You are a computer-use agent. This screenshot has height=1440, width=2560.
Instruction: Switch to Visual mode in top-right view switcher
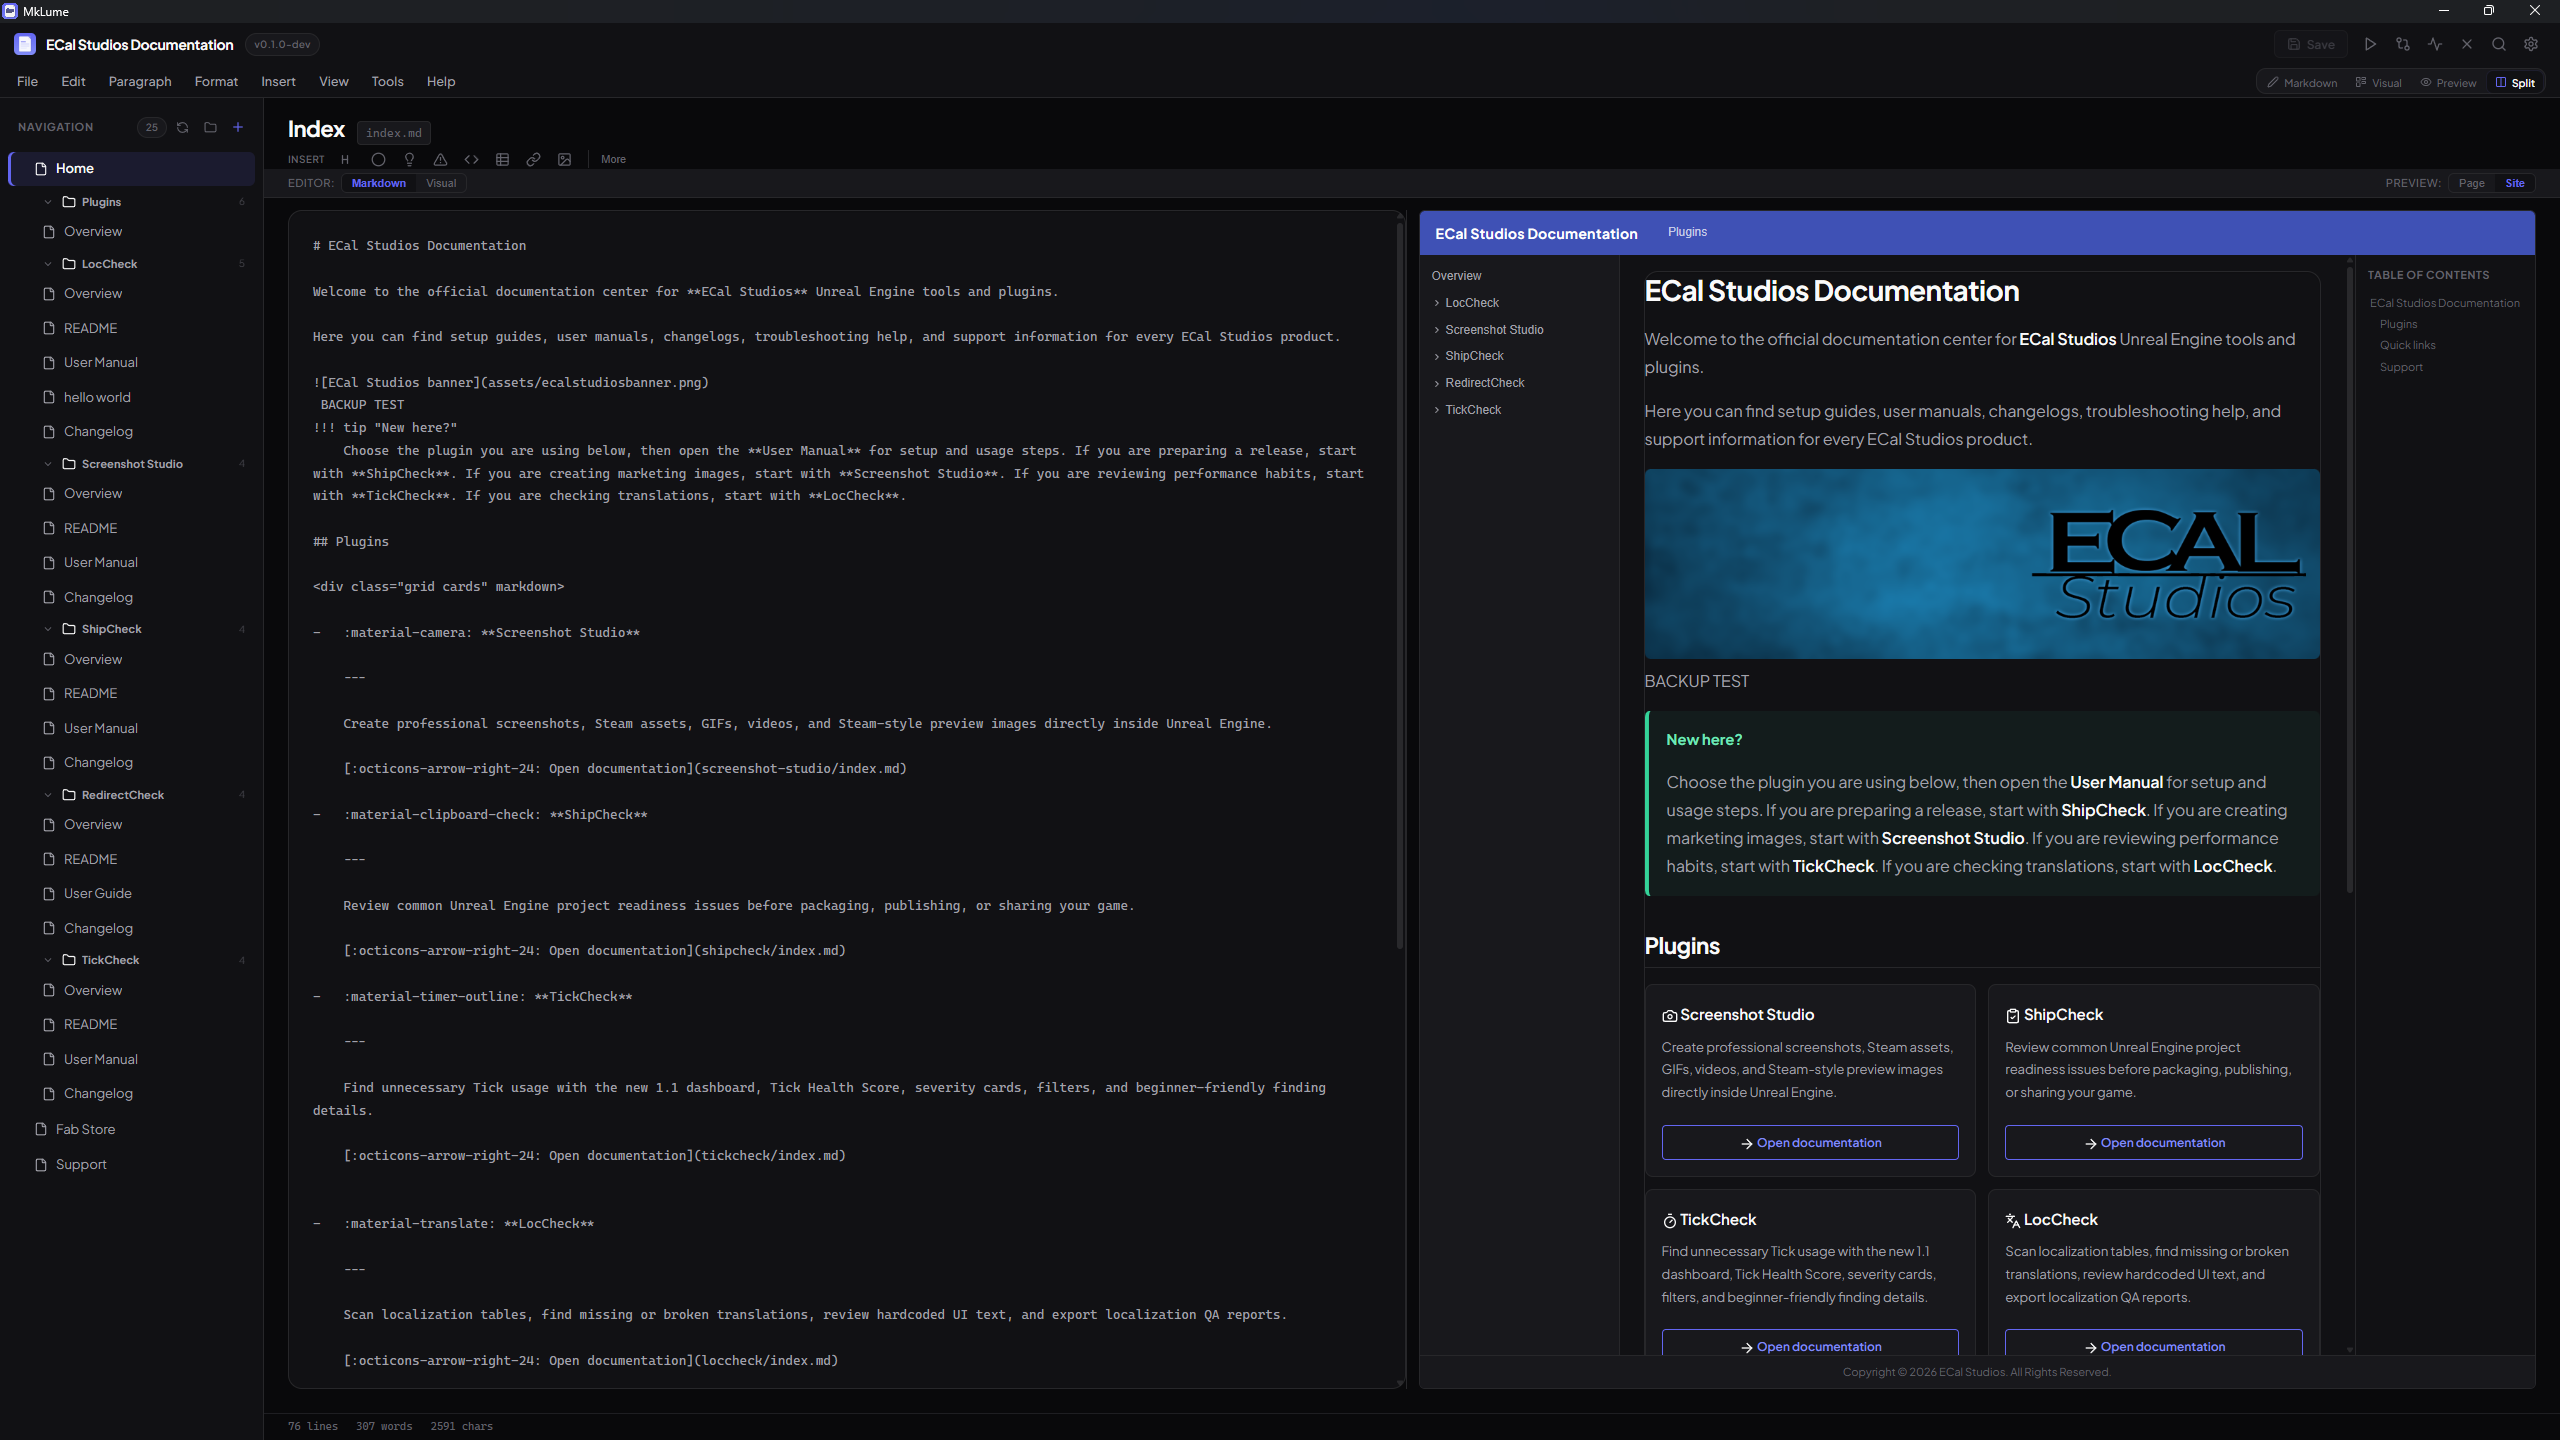pyautogui.click(x=2379, y=83)
